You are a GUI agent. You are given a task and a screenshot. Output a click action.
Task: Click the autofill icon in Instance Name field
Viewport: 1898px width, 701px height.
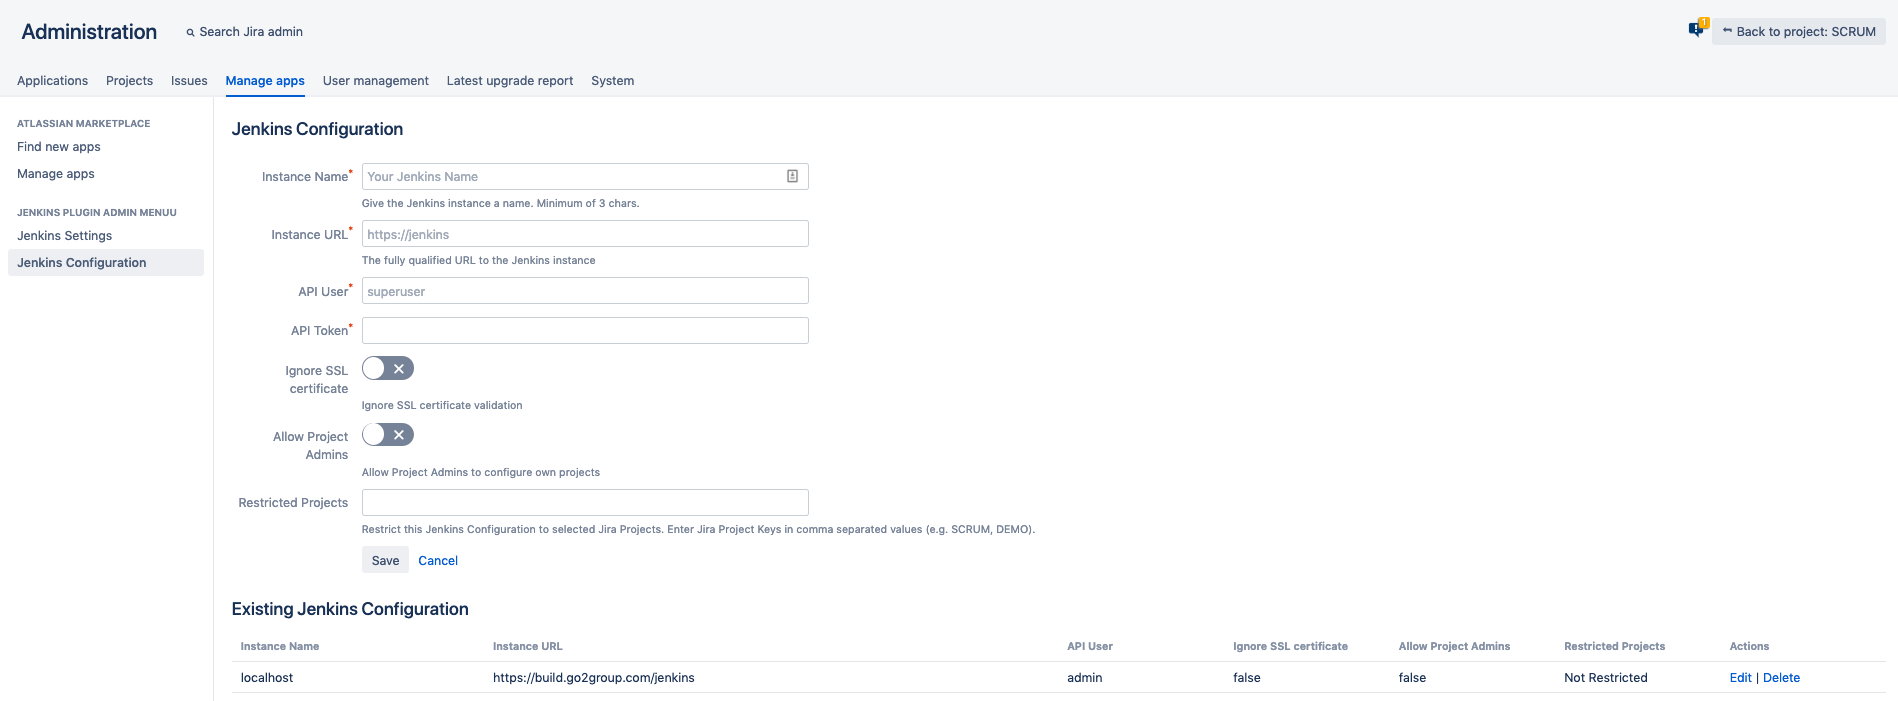(x=792, y=177)
